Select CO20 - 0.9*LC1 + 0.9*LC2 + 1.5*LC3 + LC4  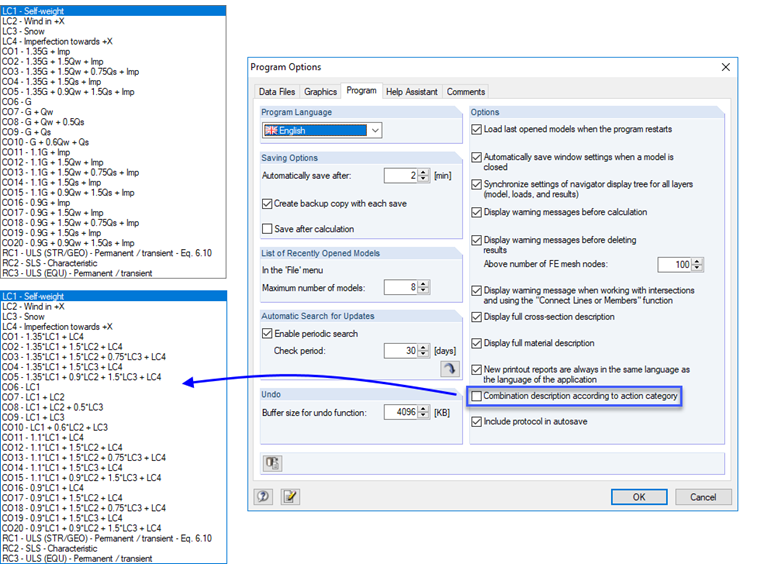point(113,528)
